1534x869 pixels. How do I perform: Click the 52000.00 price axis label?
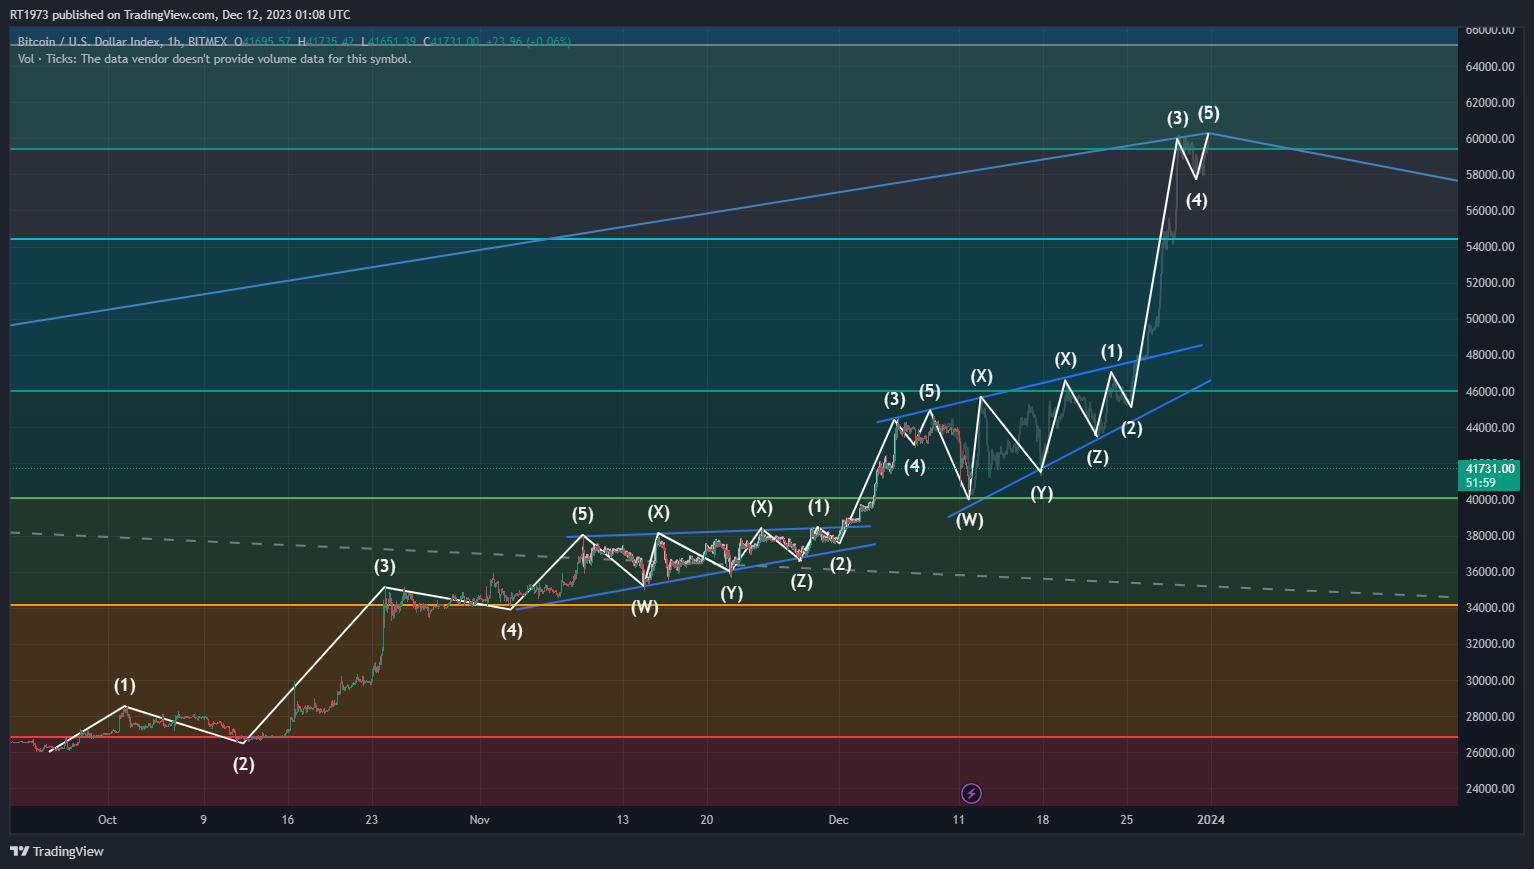[x=1490, y=282]
